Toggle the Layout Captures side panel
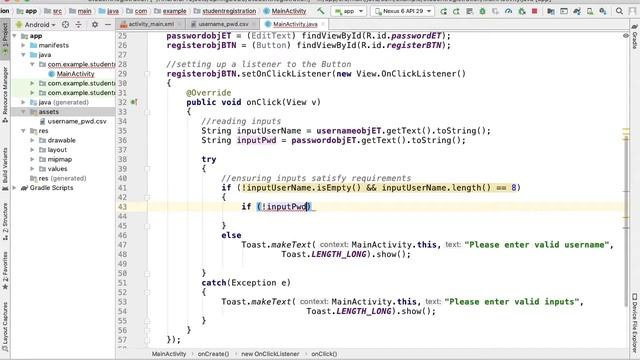This screenshot has height=360, width=640. (5, 327)
